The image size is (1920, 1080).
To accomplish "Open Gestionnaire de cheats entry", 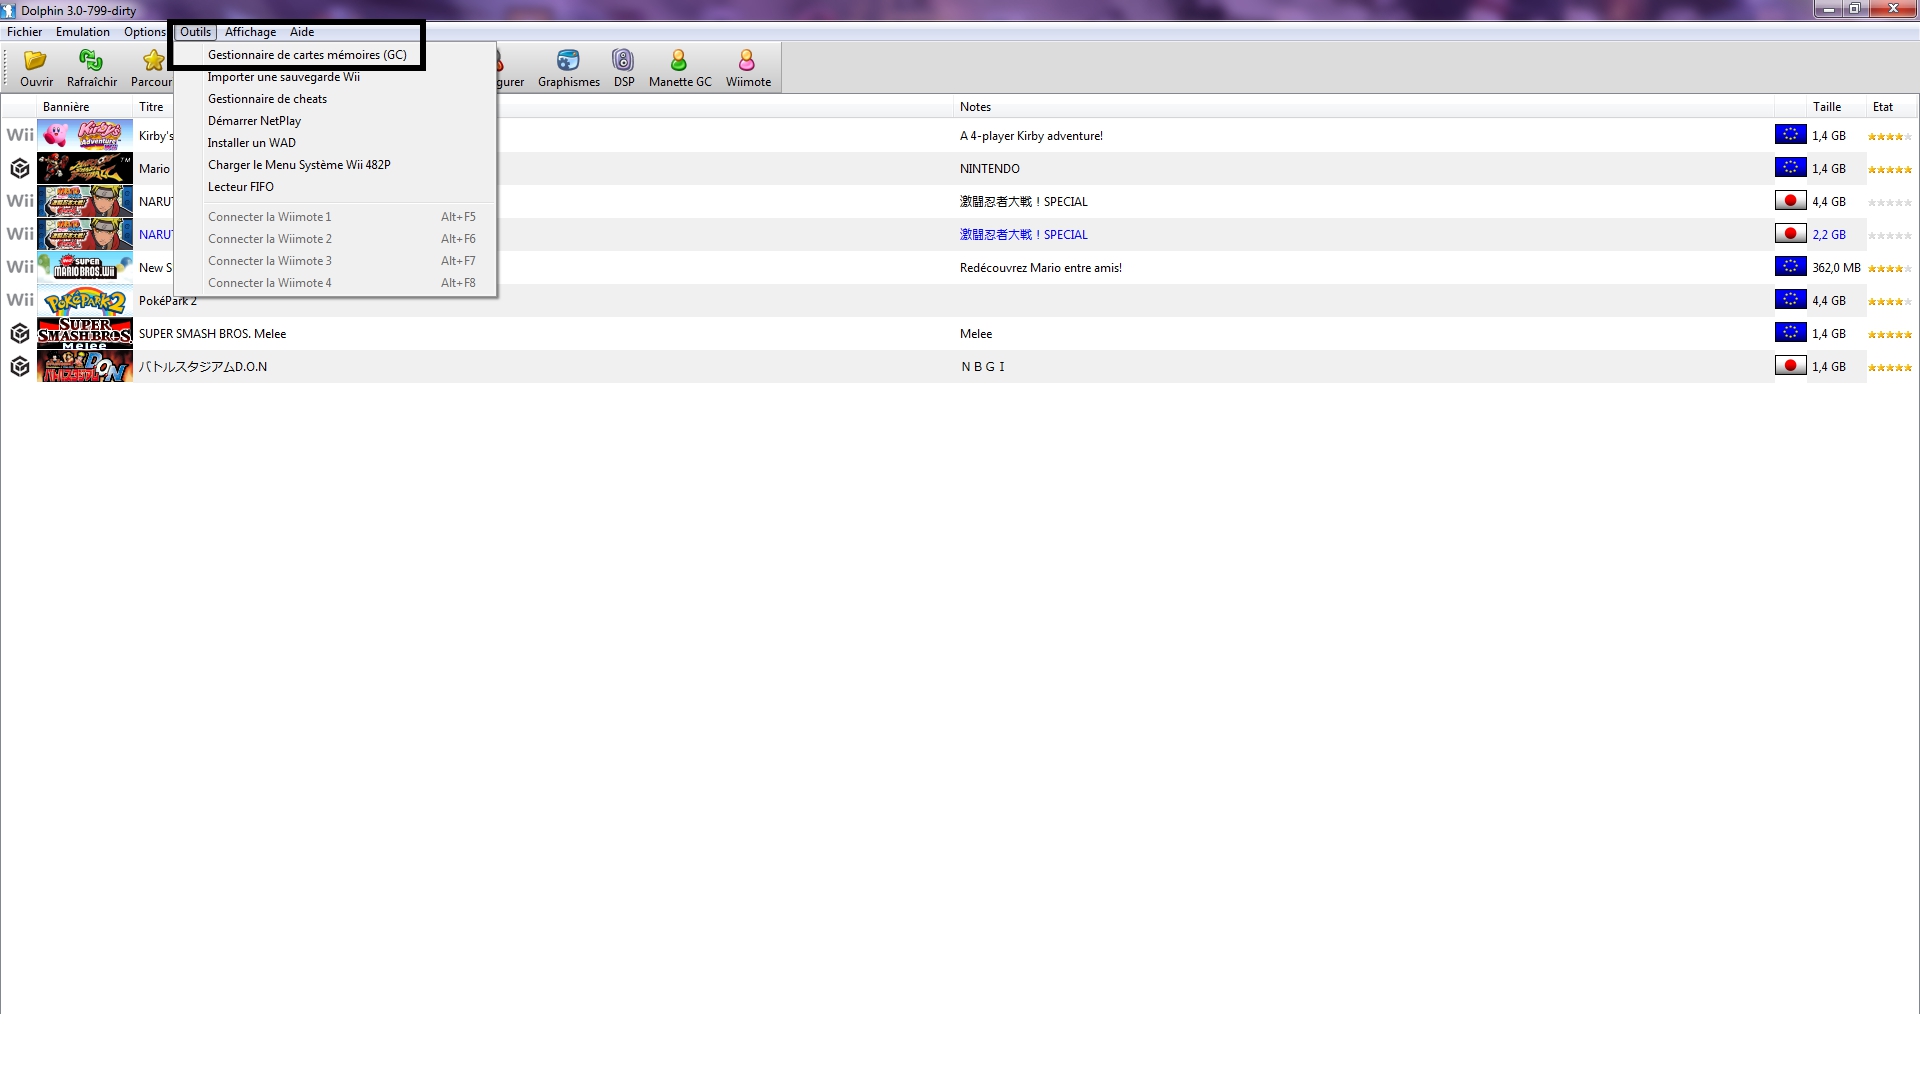I will point(267,99).
